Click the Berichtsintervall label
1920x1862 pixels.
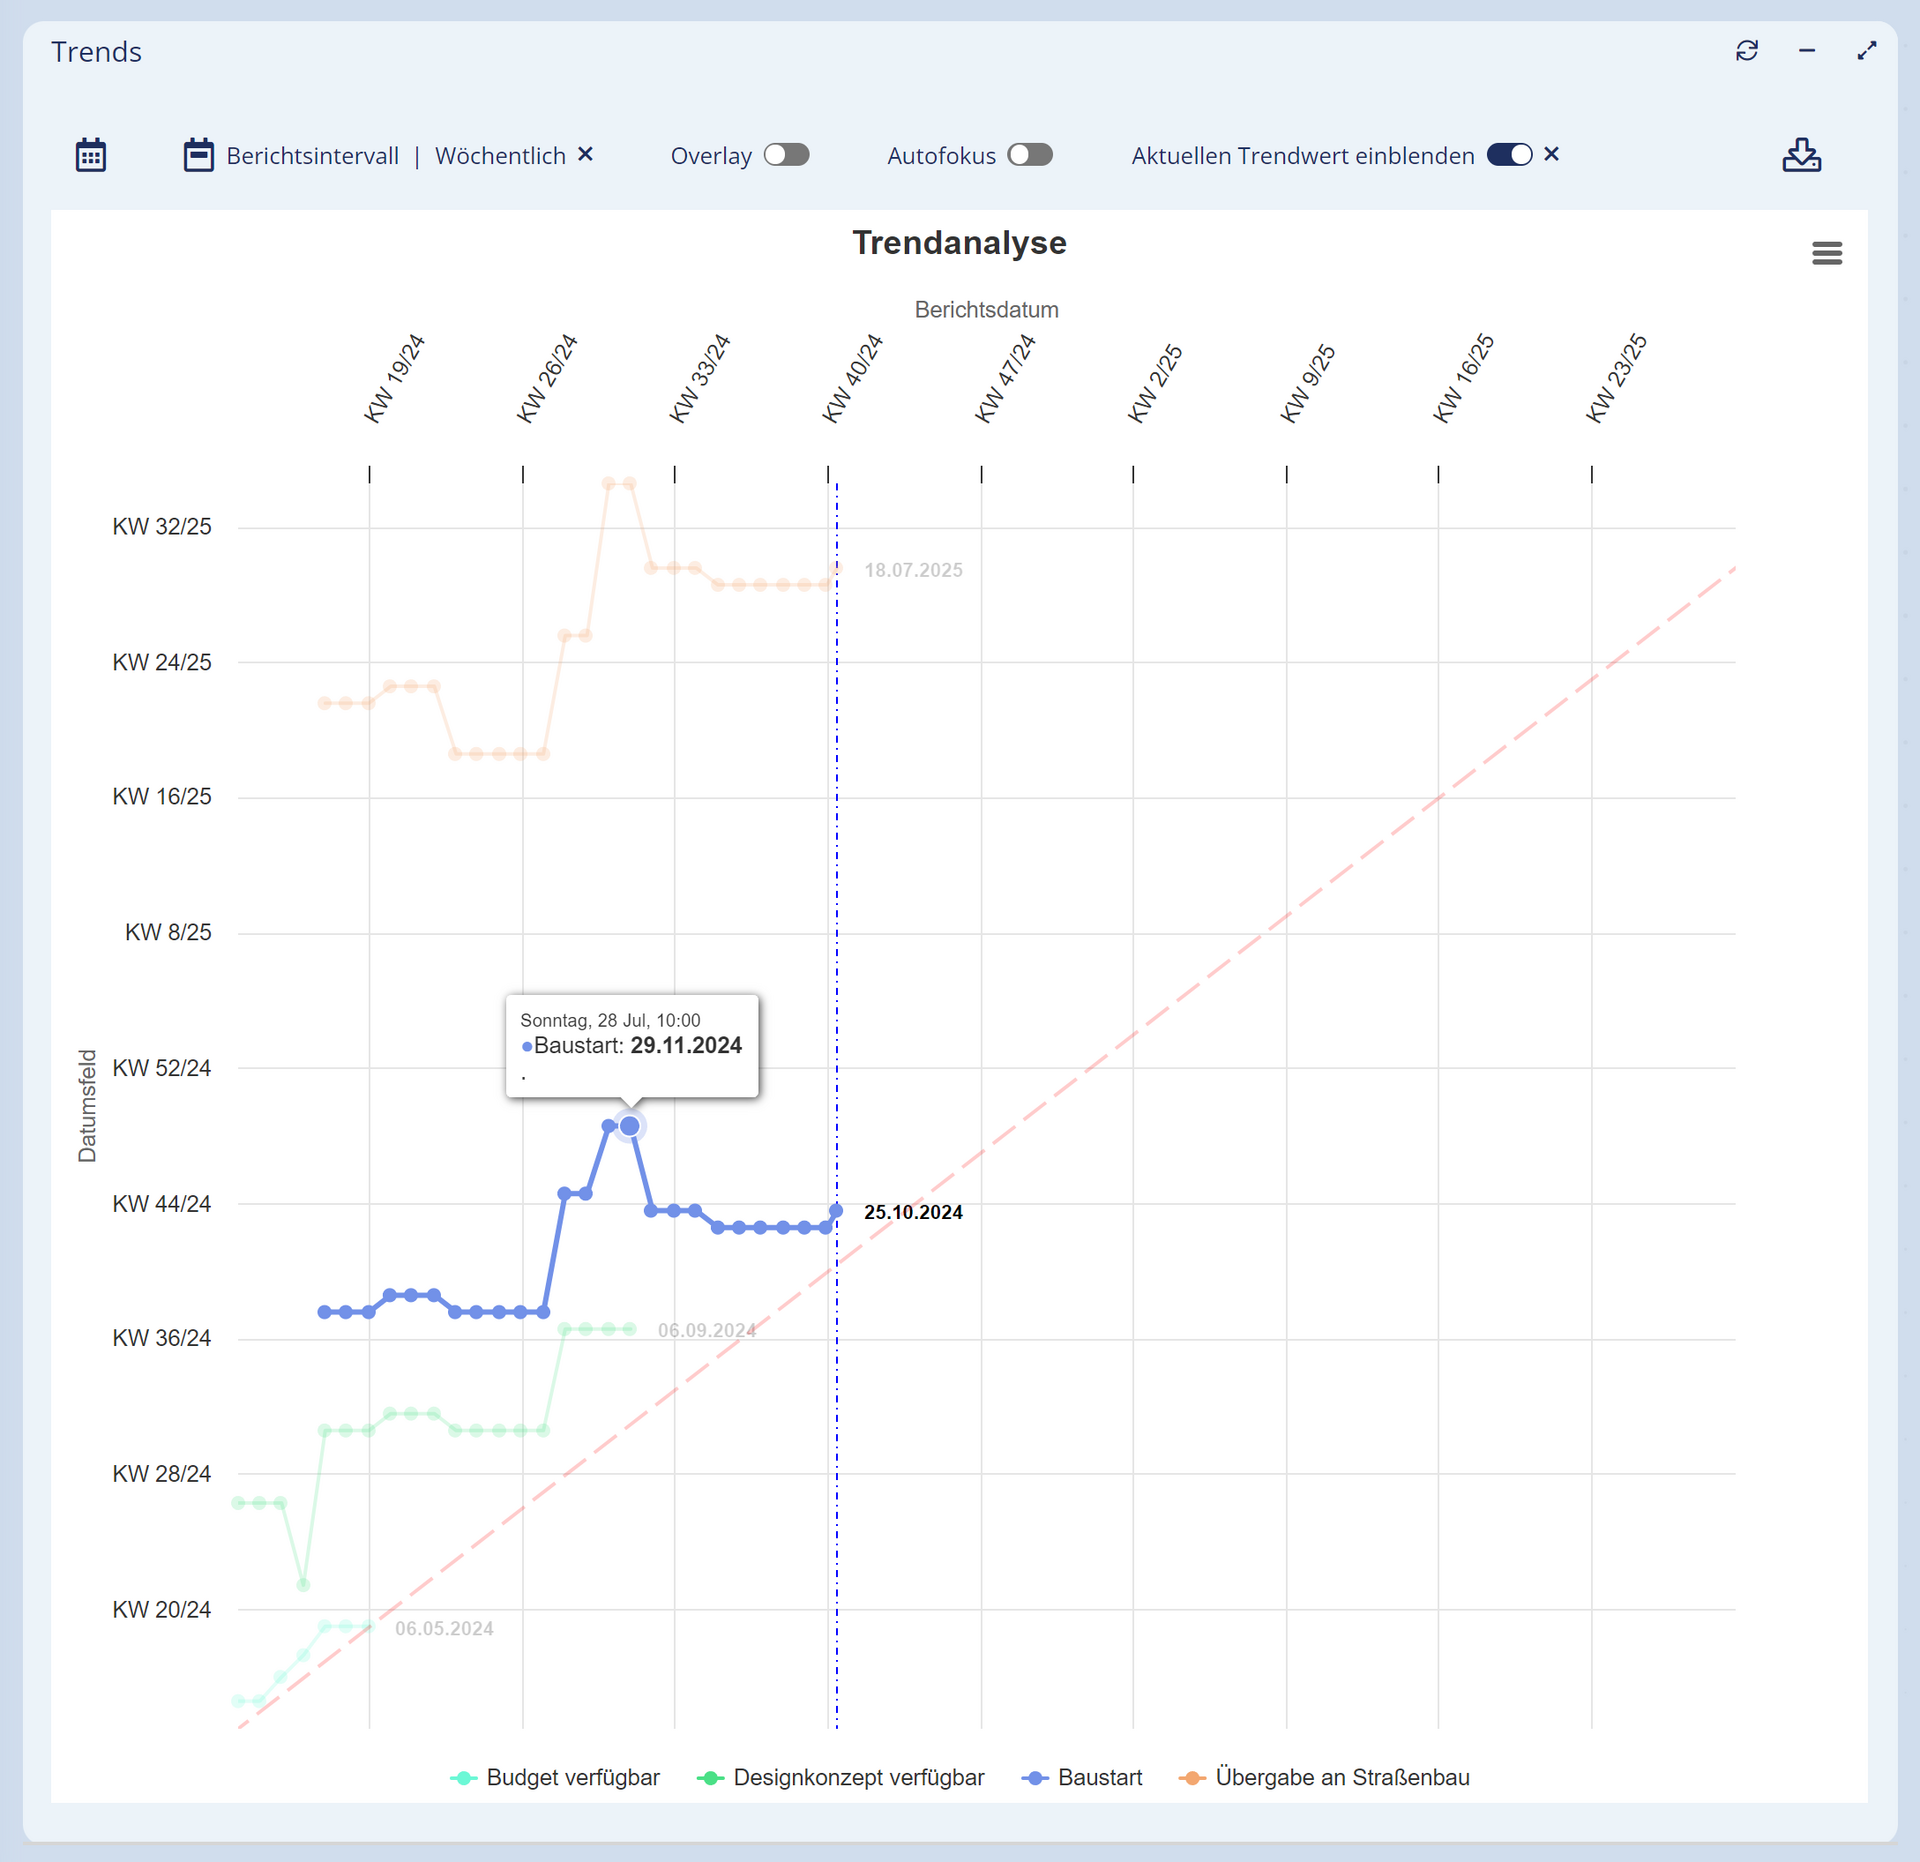[312, 156]
